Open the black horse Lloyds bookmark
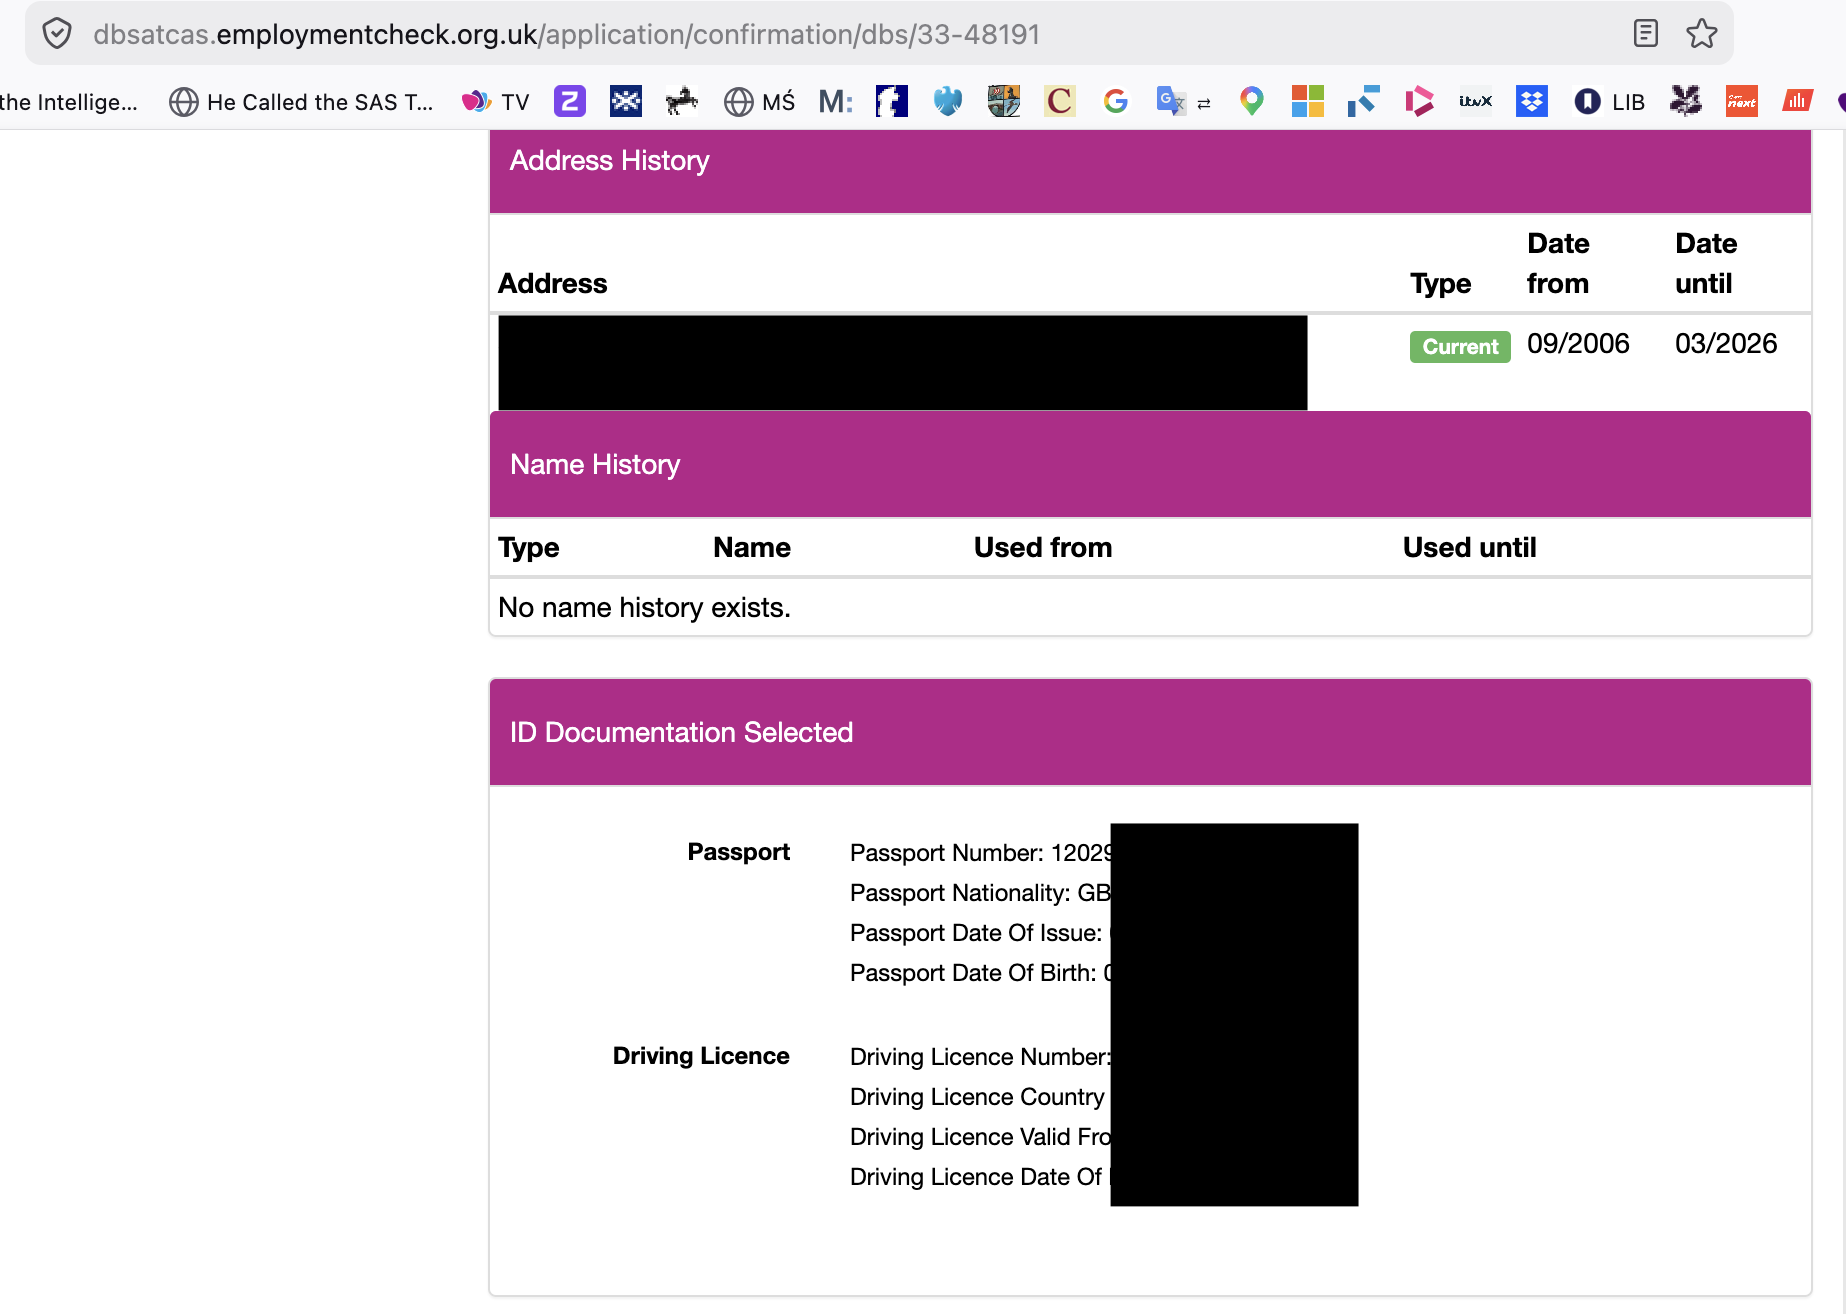 681,101
